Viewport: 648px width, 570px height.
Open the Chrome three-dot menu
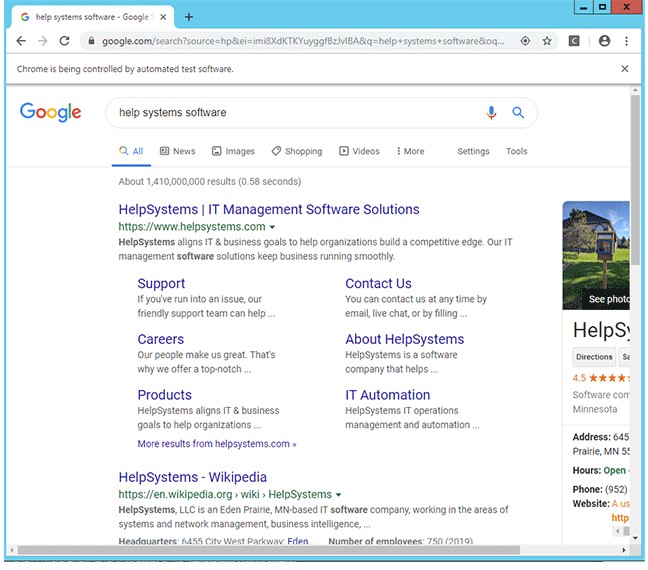pos(627,41)
